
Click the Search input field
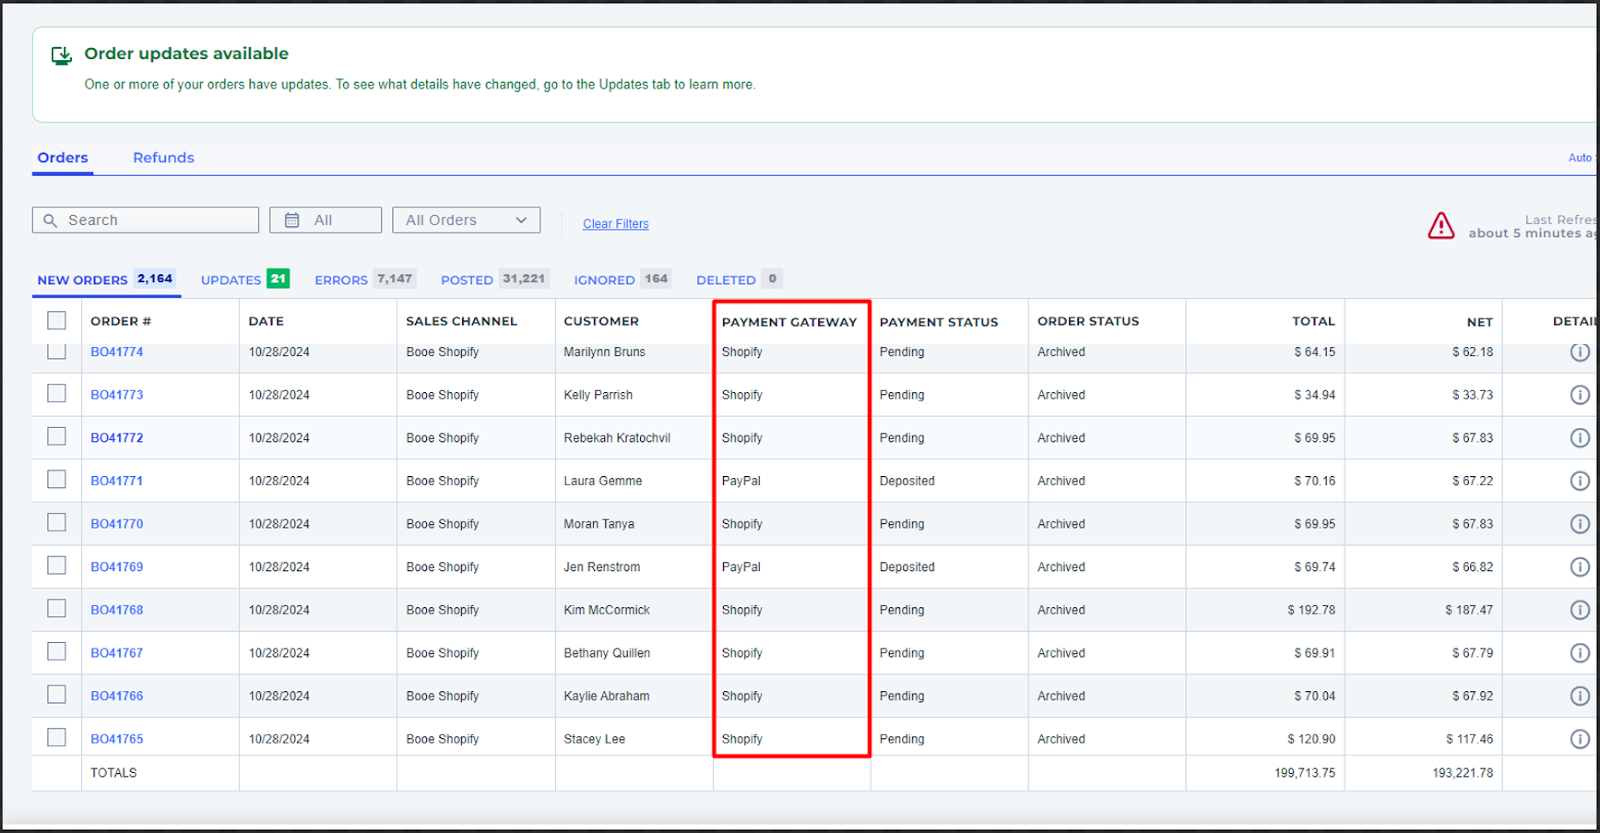tap(158, 220)
